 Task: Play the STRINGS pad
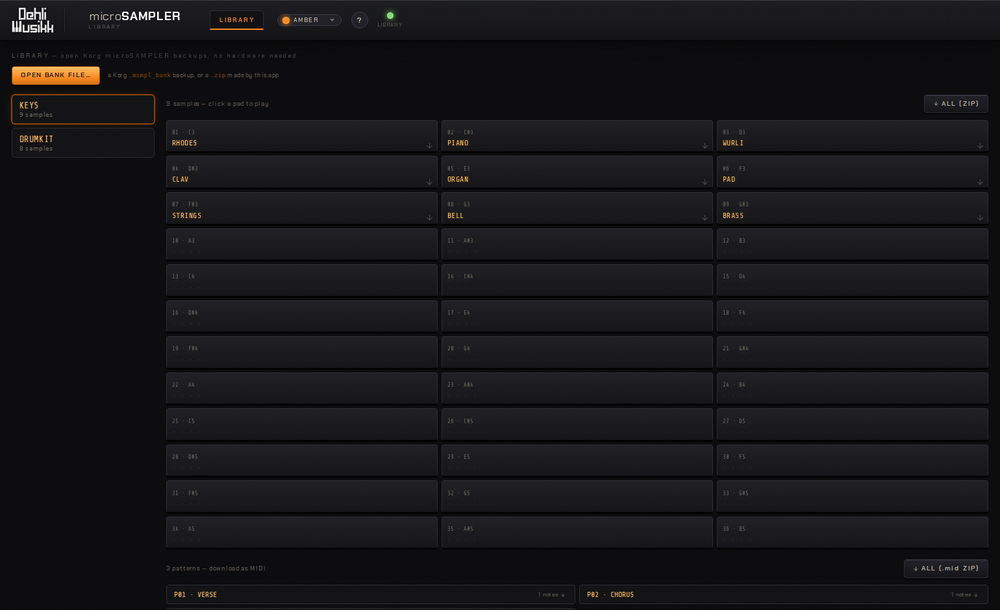pyautogui.click(x=302, y=209)
